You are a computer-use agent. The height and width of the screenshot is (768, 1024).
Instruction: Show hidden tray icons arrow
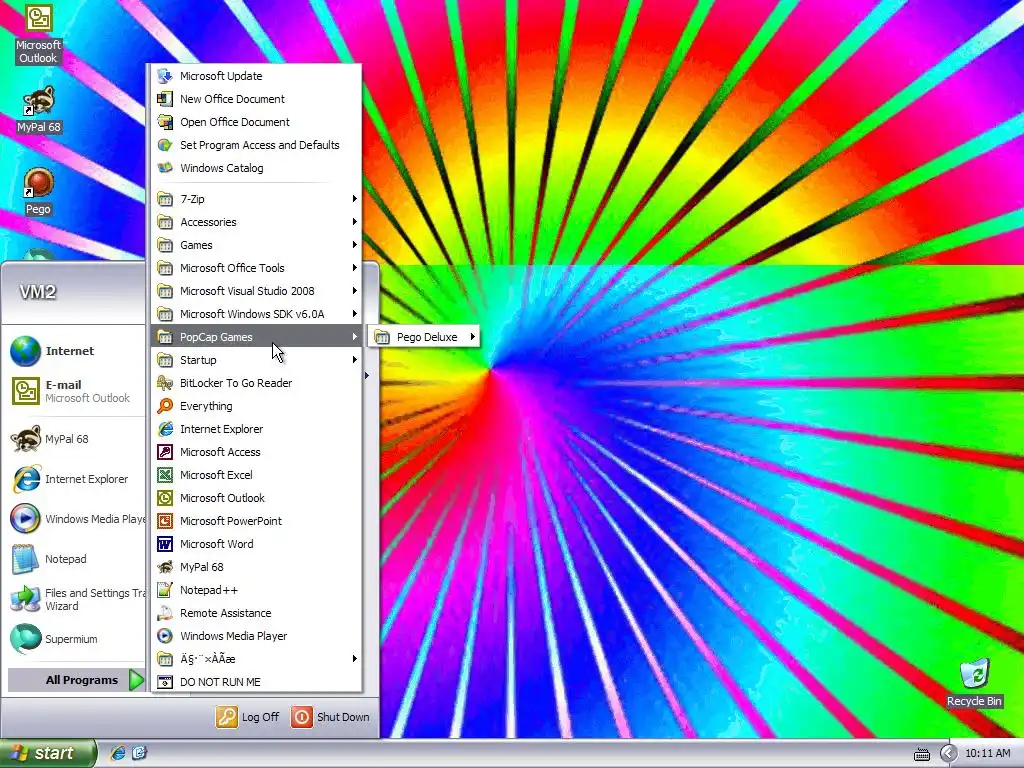(948, 754)
